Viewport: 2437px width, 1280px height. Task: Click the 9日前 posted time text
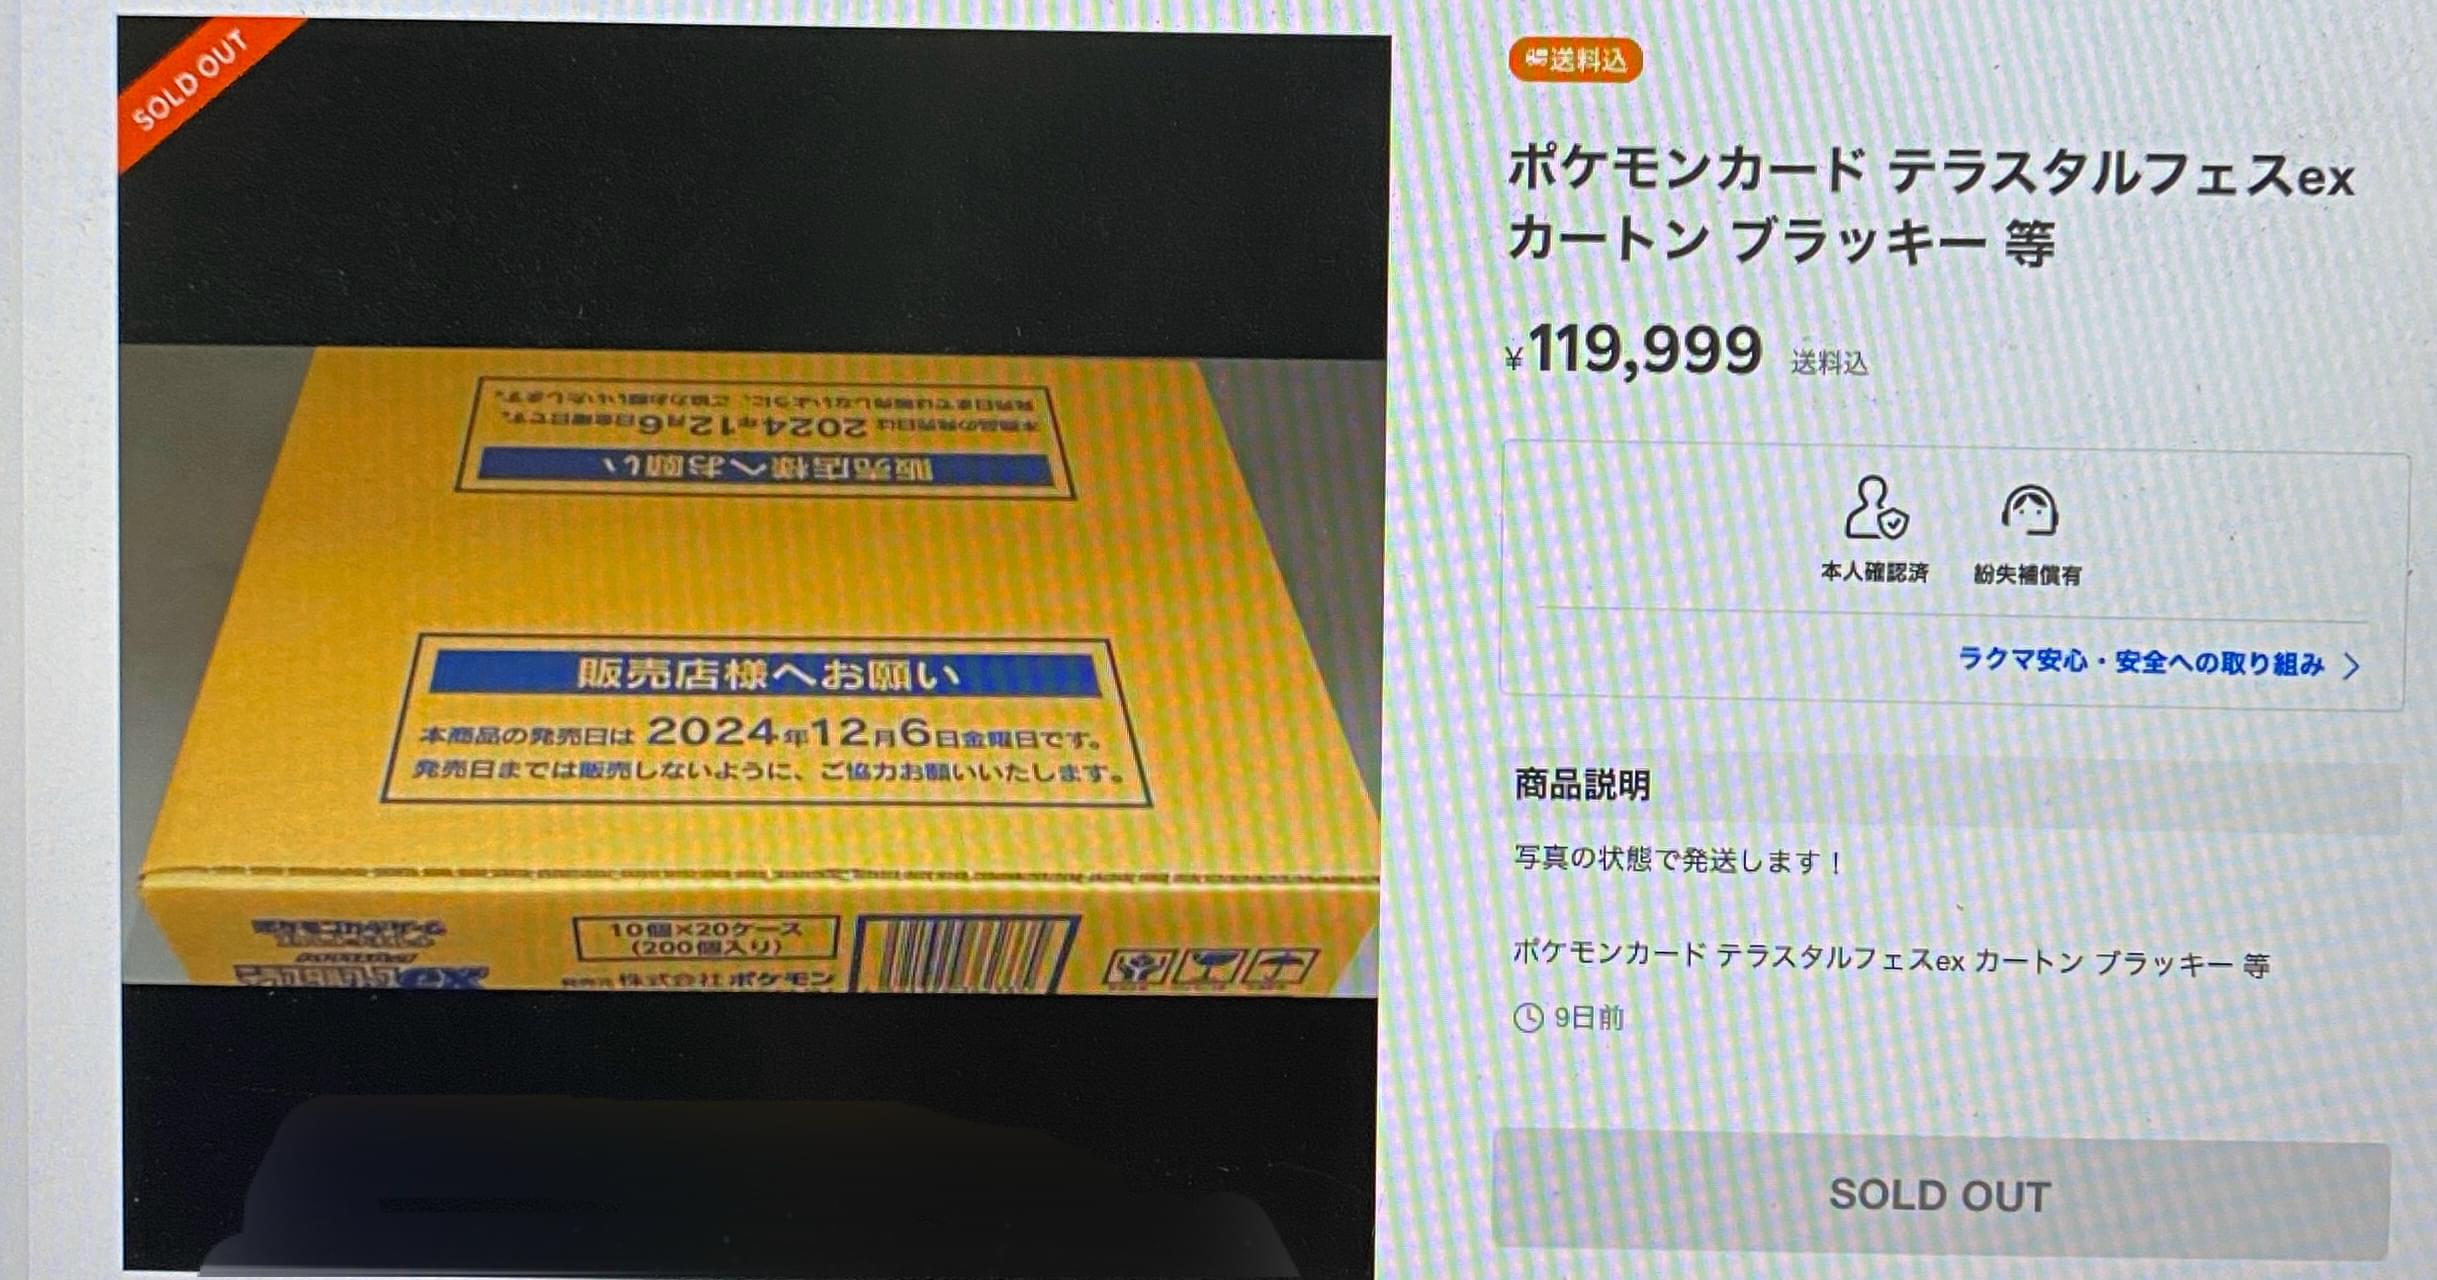tap(1589, 1018)
